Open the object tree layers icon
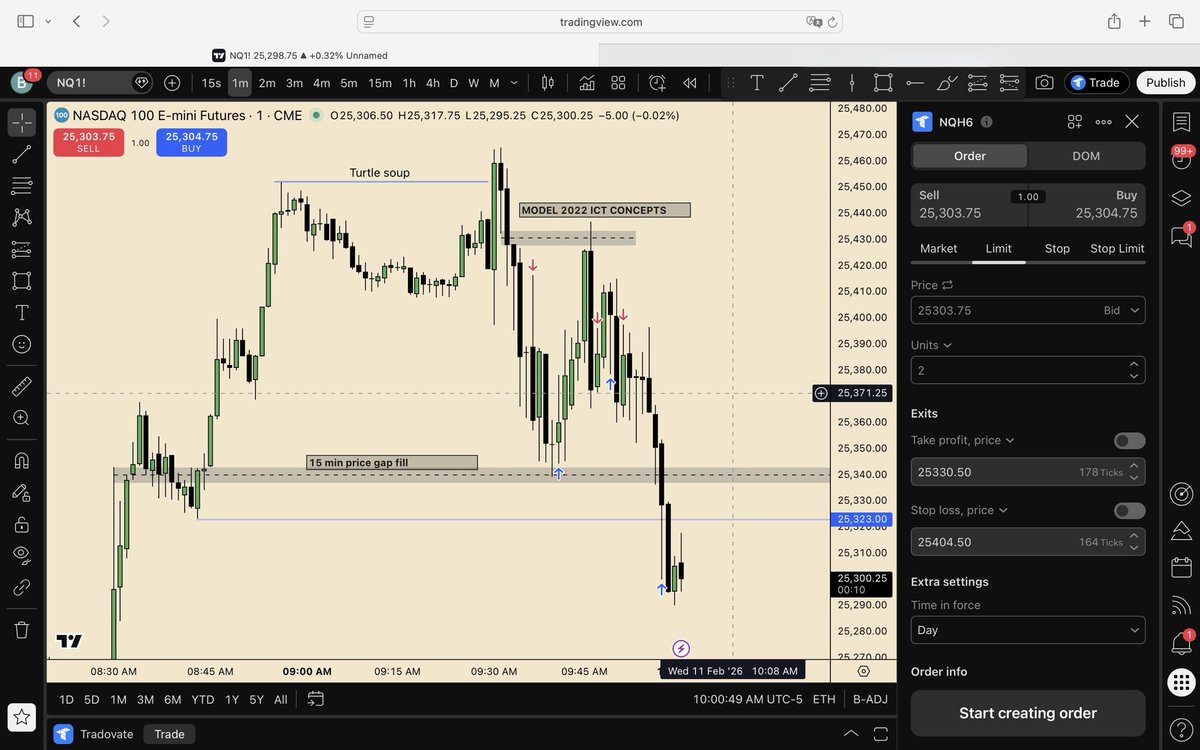 click(x=1181, y=198)
